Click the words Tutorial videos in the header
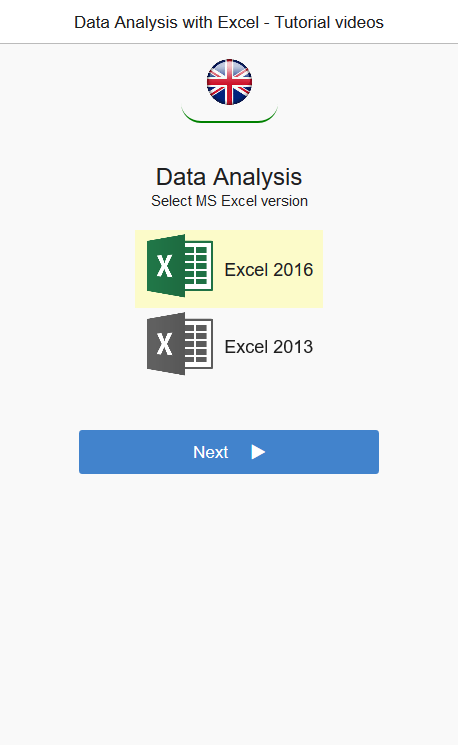This screenshot has height=745, width=458. [329, 22]
